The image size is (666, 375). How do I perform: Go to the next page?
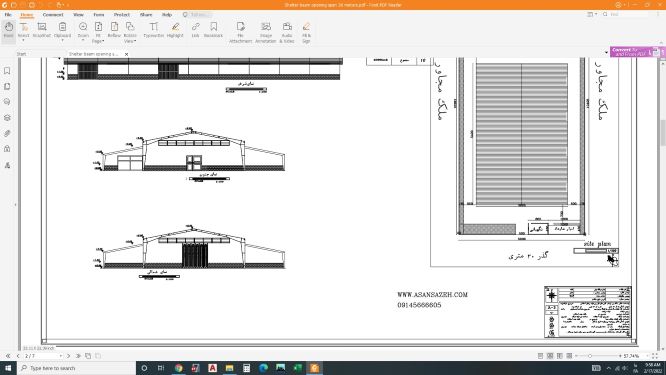69,356
